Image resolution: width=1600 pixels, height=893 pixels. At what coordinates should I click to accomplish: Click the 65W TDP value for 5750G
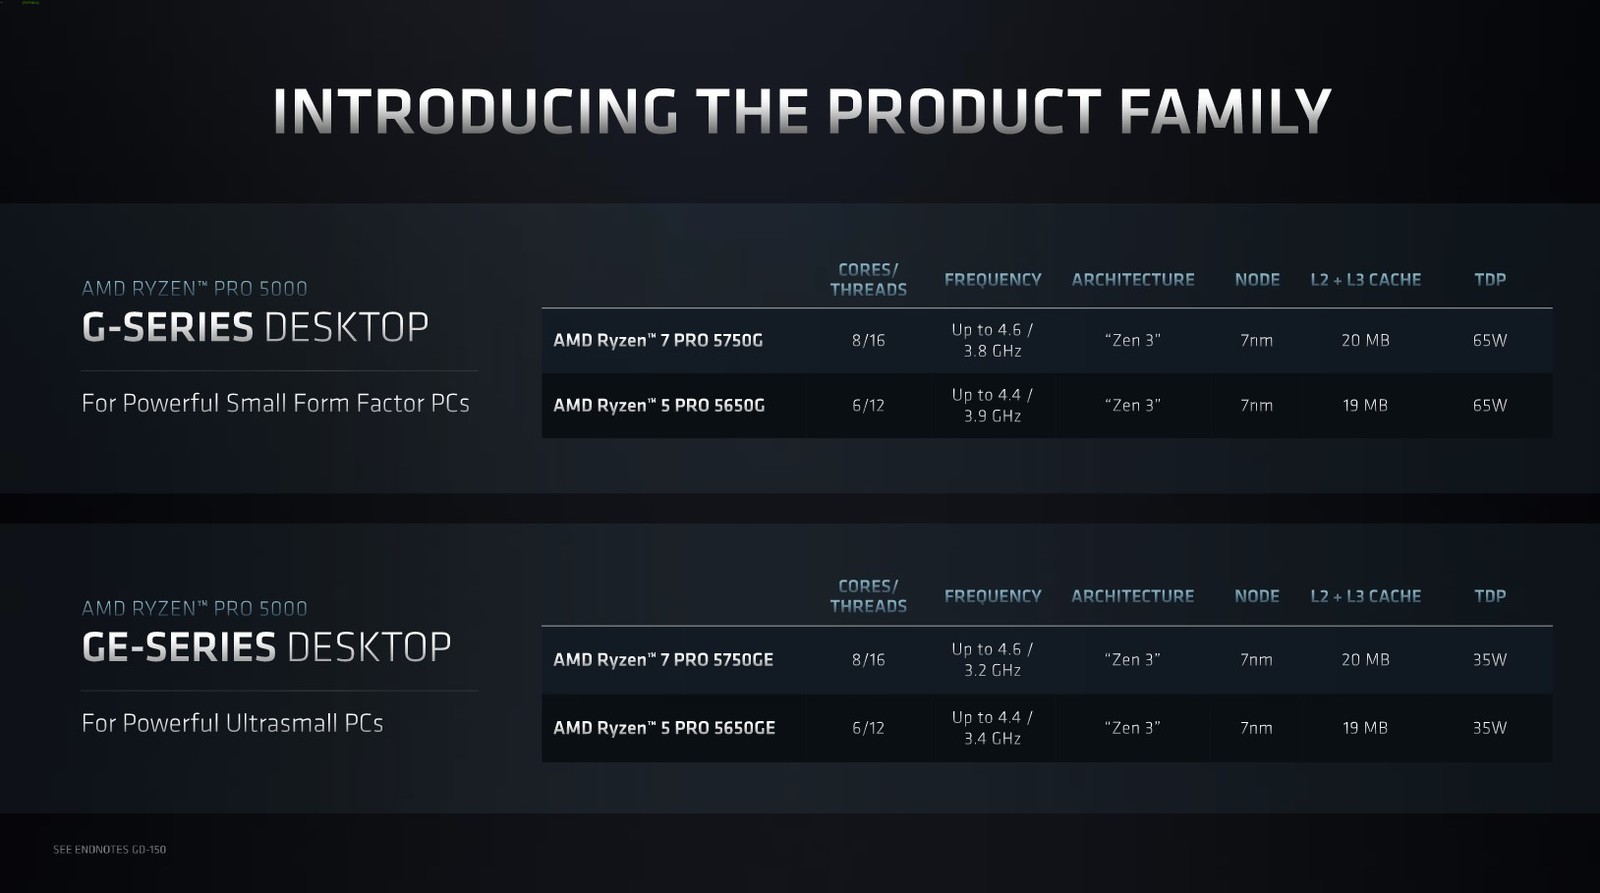tap(1489, 340)
